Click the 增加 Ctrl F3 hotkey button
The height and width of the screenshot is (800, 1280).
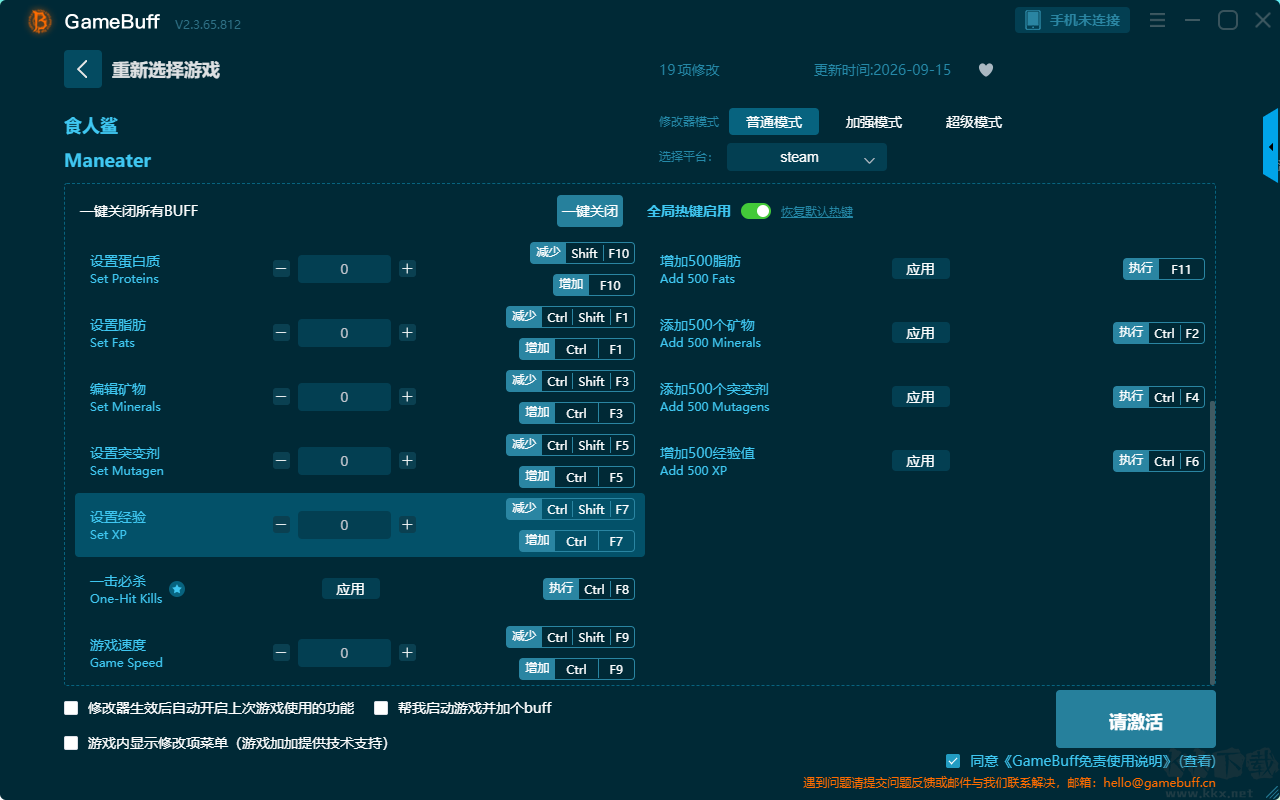577,413
